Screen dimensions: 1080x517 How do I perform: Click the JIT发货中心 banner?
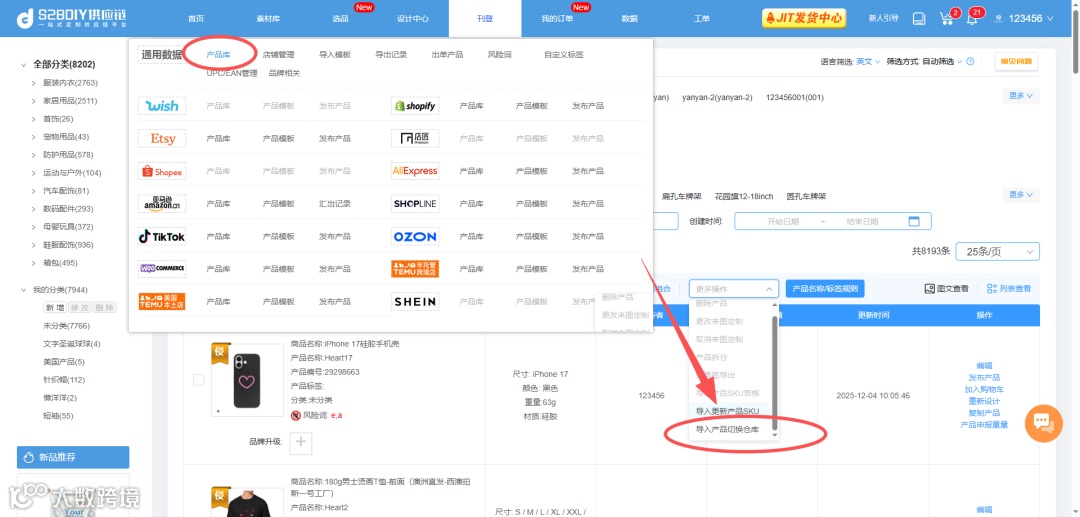coord(804,19)
